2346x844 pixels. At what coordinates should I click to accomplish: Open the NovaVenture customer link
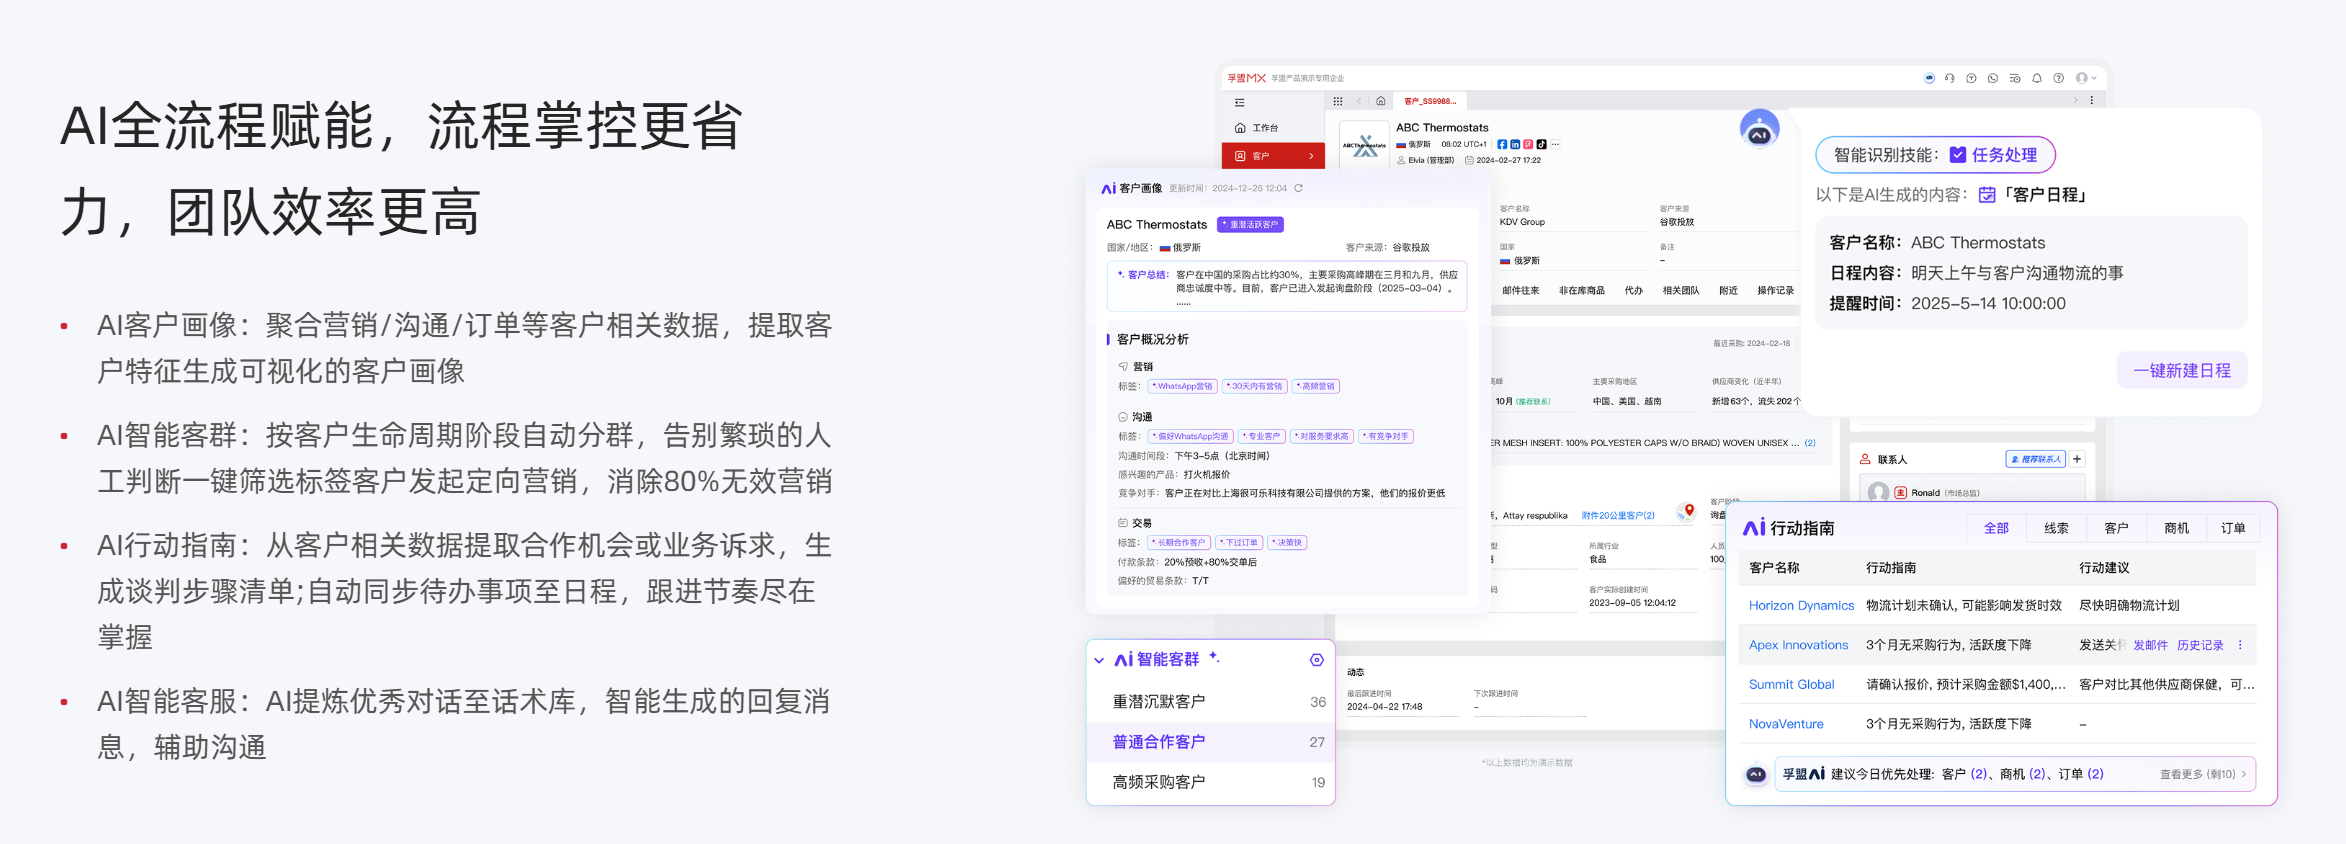(x=1786, y=724)
